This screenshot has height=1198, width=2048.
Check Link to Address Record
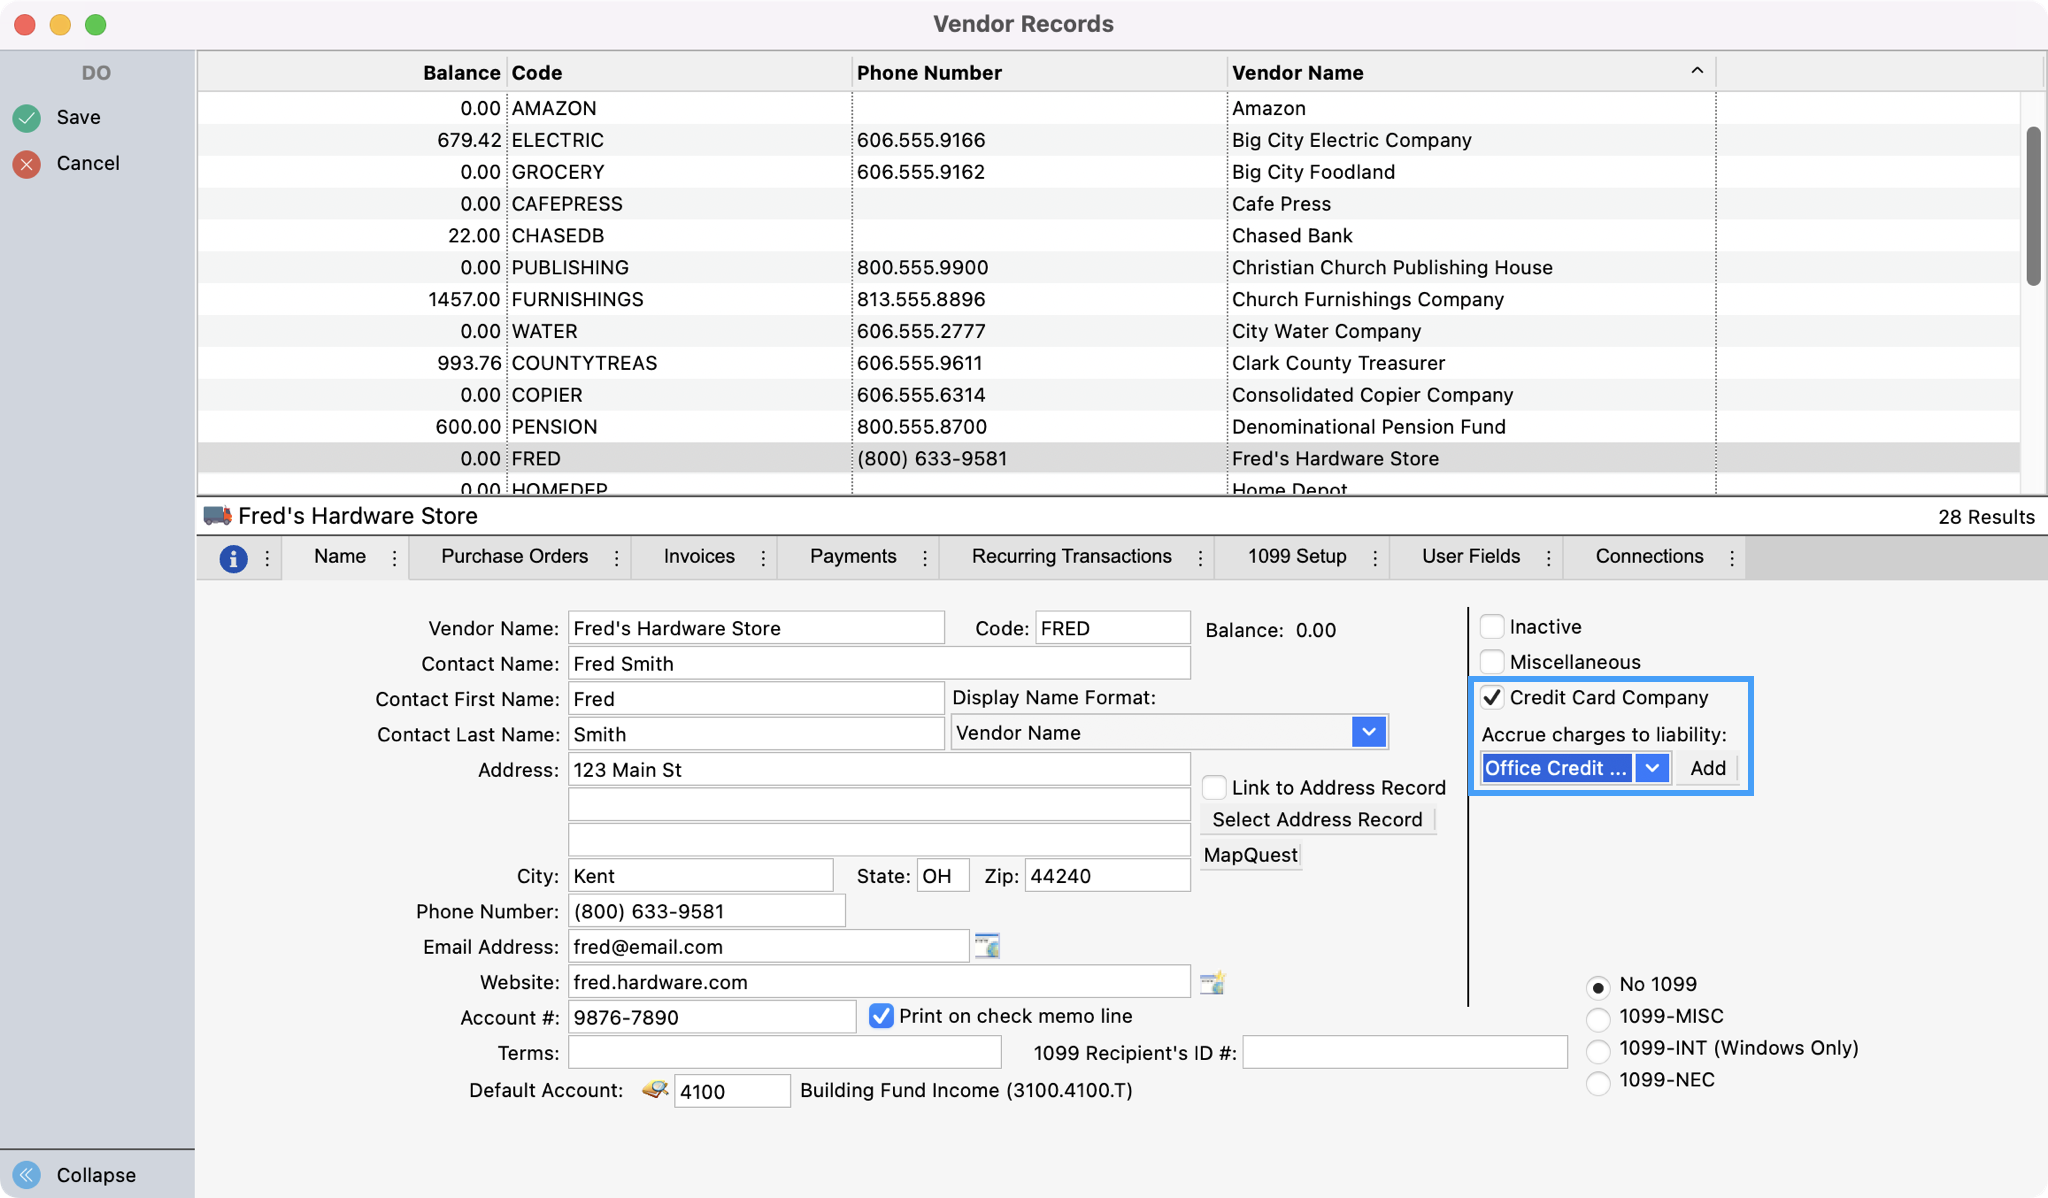tap(1214, 788)
